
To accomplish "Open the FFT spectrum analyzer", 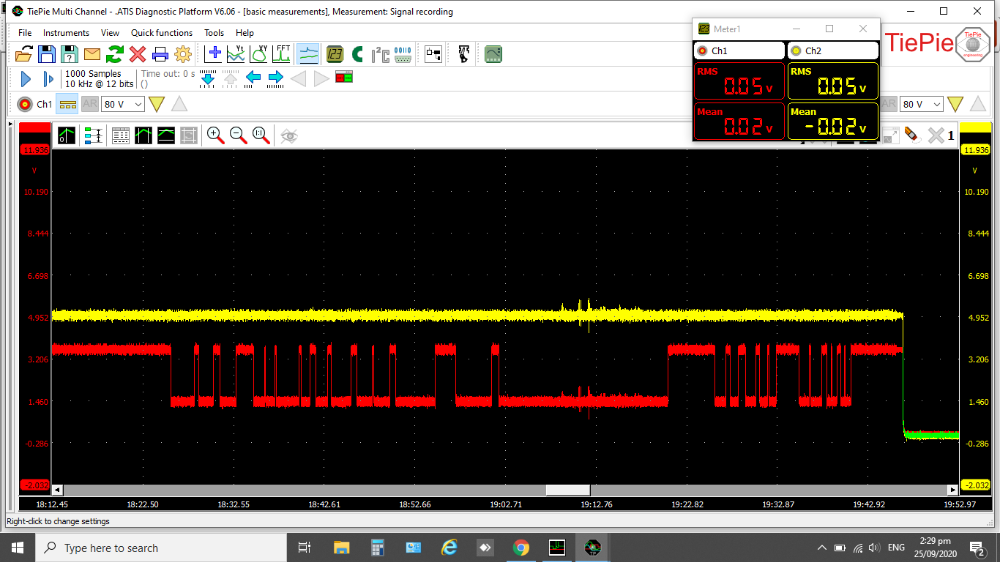I will (x=283, y=54).
